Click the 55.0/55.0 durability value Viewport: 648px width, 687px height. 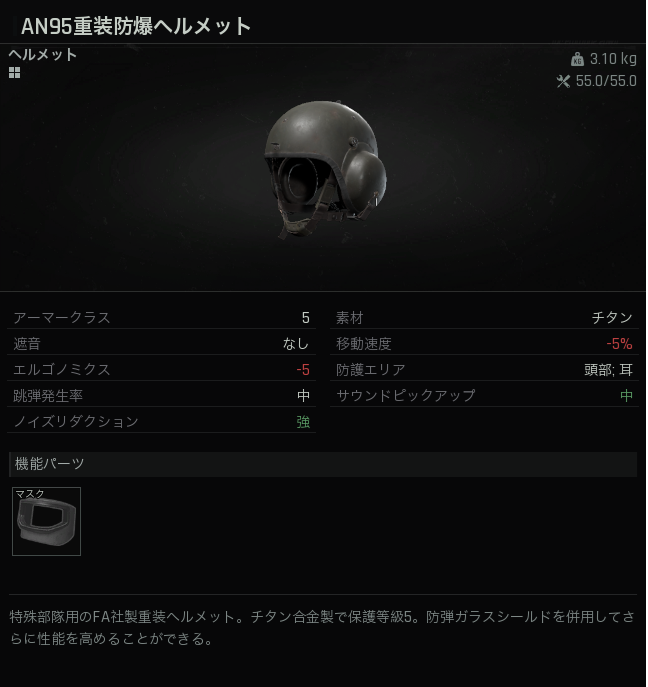(x=607, y=81)
